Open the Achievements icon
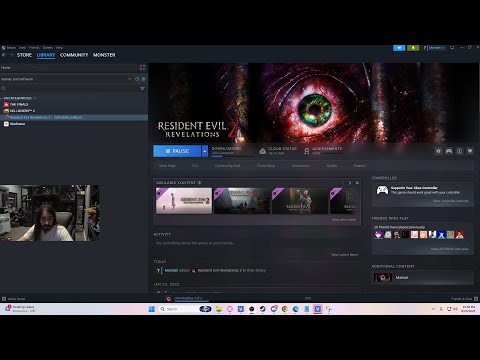The width and height of the screenshot is (480, 360). pos(306,151)
